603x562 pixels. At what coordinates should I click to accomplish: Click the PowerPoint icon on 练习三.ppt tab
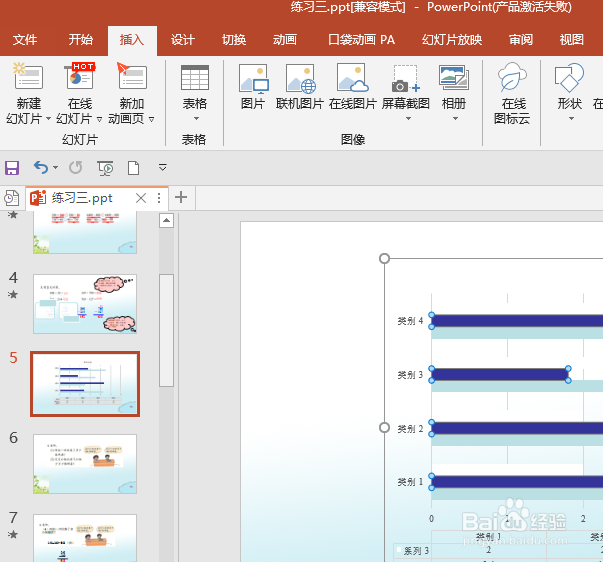tap(38, 198)
